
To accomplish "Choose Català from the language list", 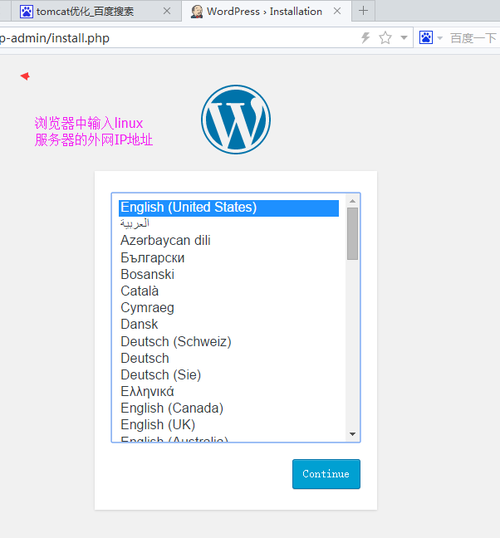I will click(229, 291).
